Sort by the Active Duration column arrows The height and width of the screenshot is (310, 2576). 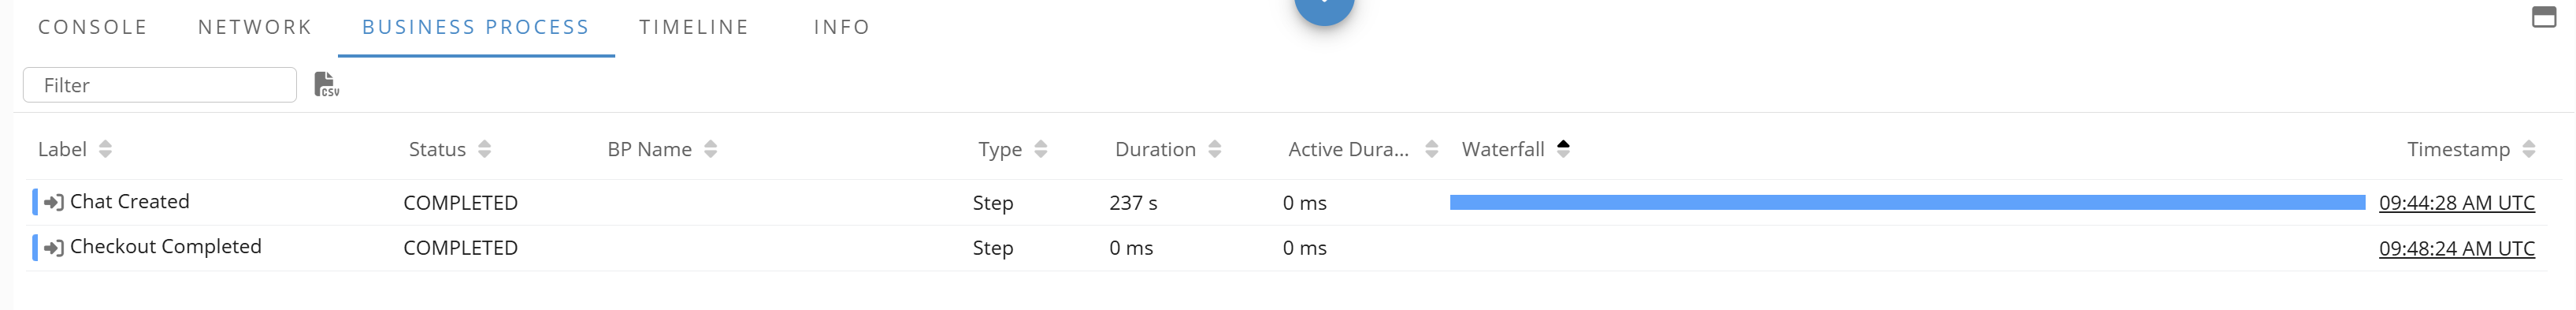1431,149
